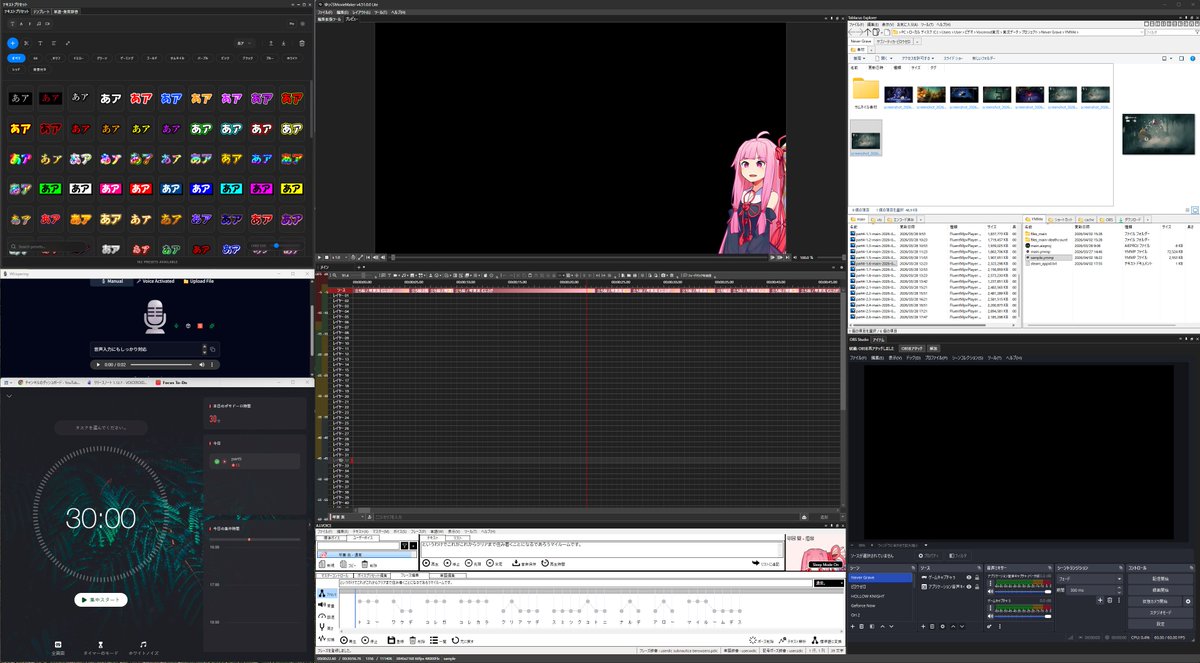
Task: Switch to the テンプレート tab in text preset window
Action: tap(41, 12)
